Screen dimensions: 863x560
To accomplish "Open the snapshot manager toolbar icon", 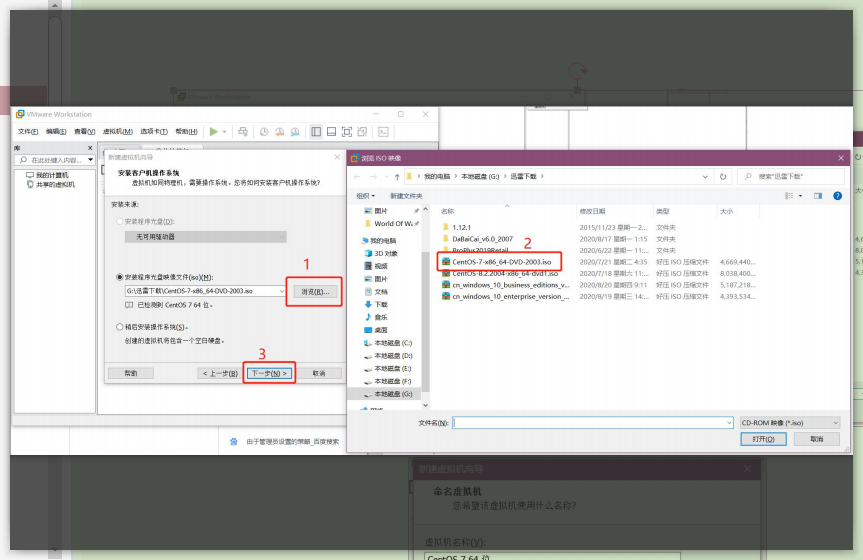I will pyautogui.click(x=295, y=132).
